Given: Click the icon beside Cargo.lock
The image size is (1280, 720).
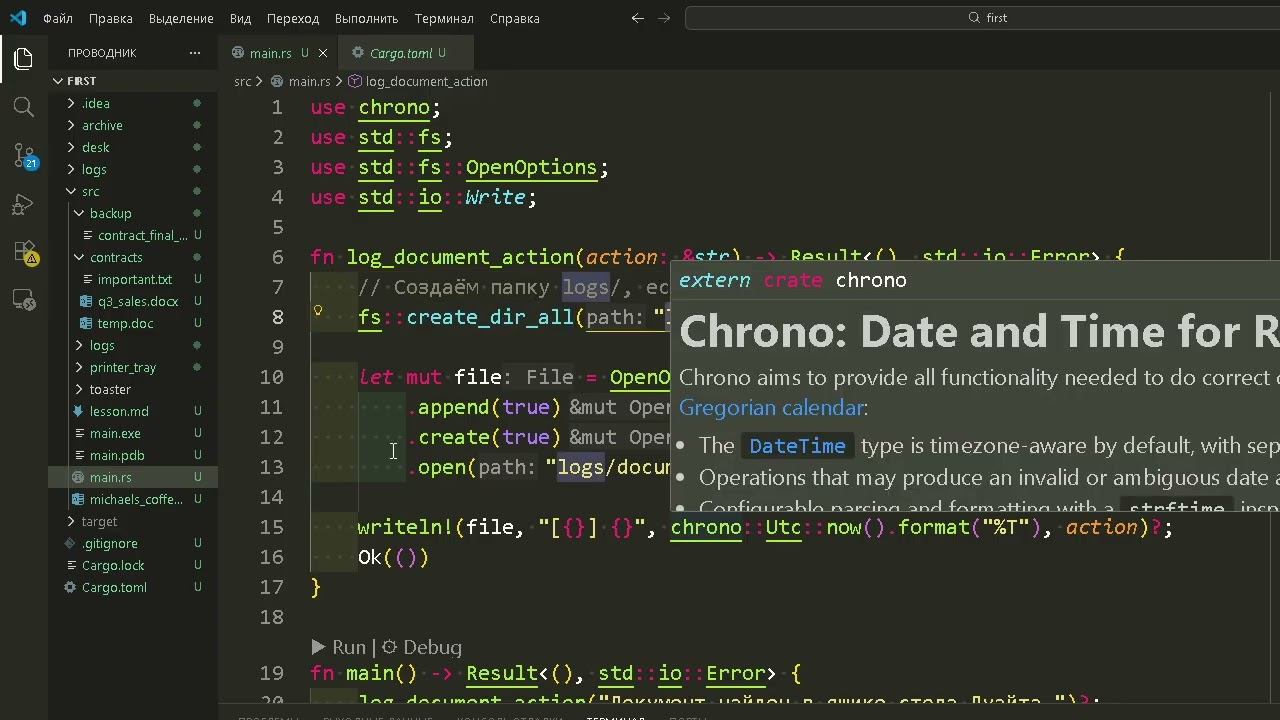Looking at the screenshot, I should [x=70, y=565].
